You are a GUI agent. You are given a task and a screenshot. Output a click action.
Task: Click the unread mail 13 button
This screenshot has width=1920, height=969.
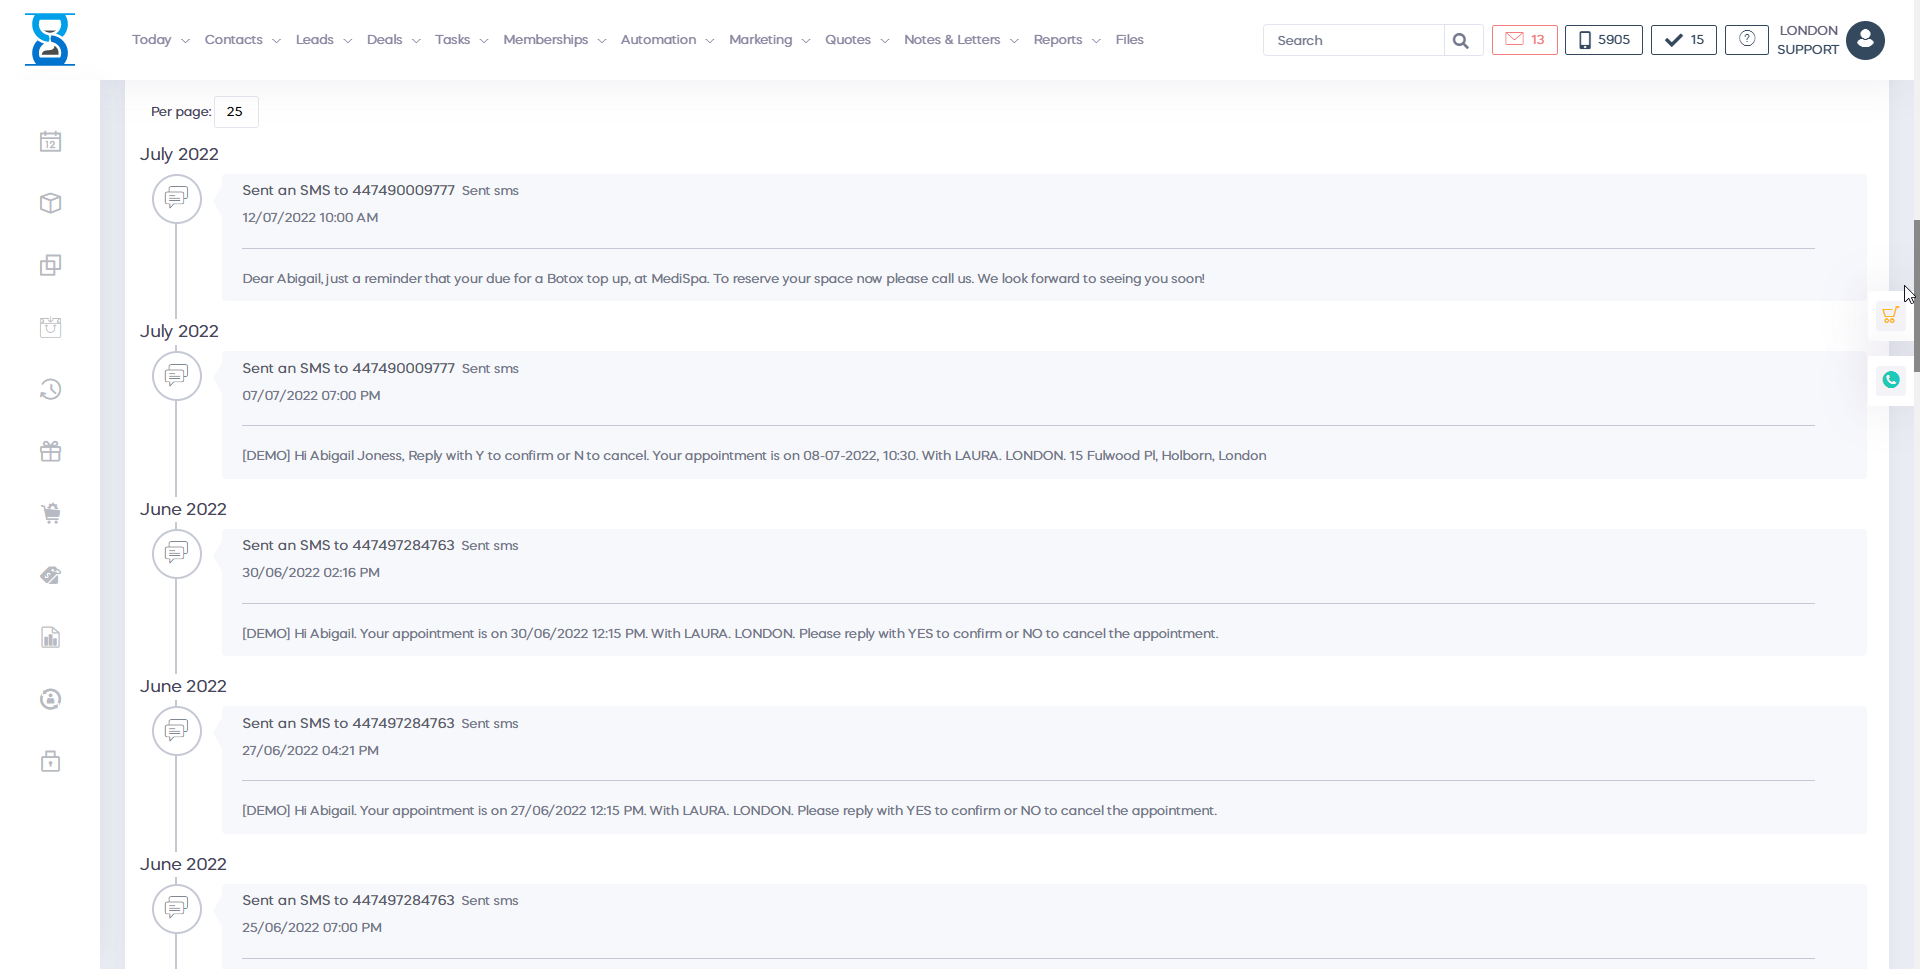(x=1524, y=40)
